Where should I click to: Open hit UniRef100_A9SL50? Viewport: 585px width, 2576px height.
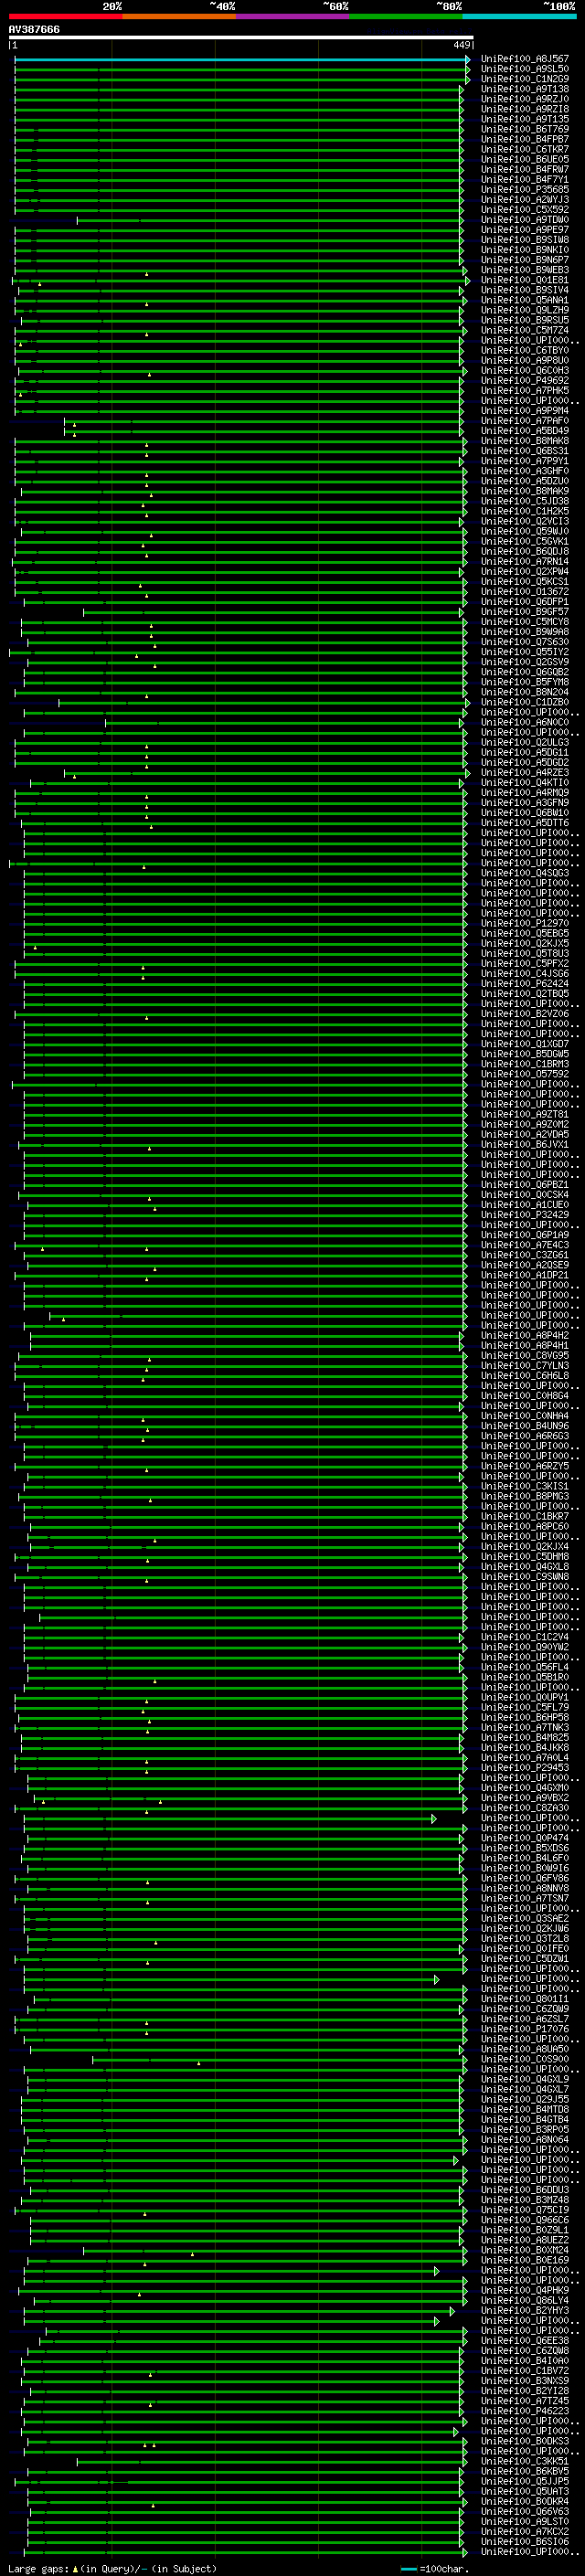tap(525, 69)
